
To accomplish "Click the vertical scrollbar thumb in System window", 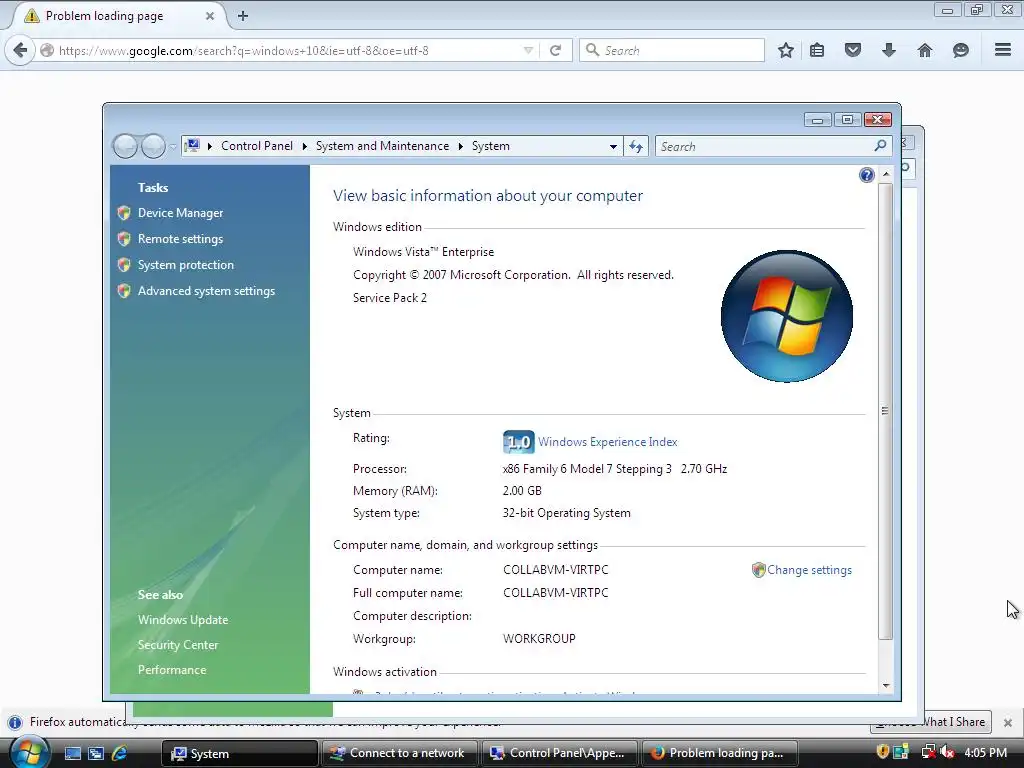I will coord(886,411).
